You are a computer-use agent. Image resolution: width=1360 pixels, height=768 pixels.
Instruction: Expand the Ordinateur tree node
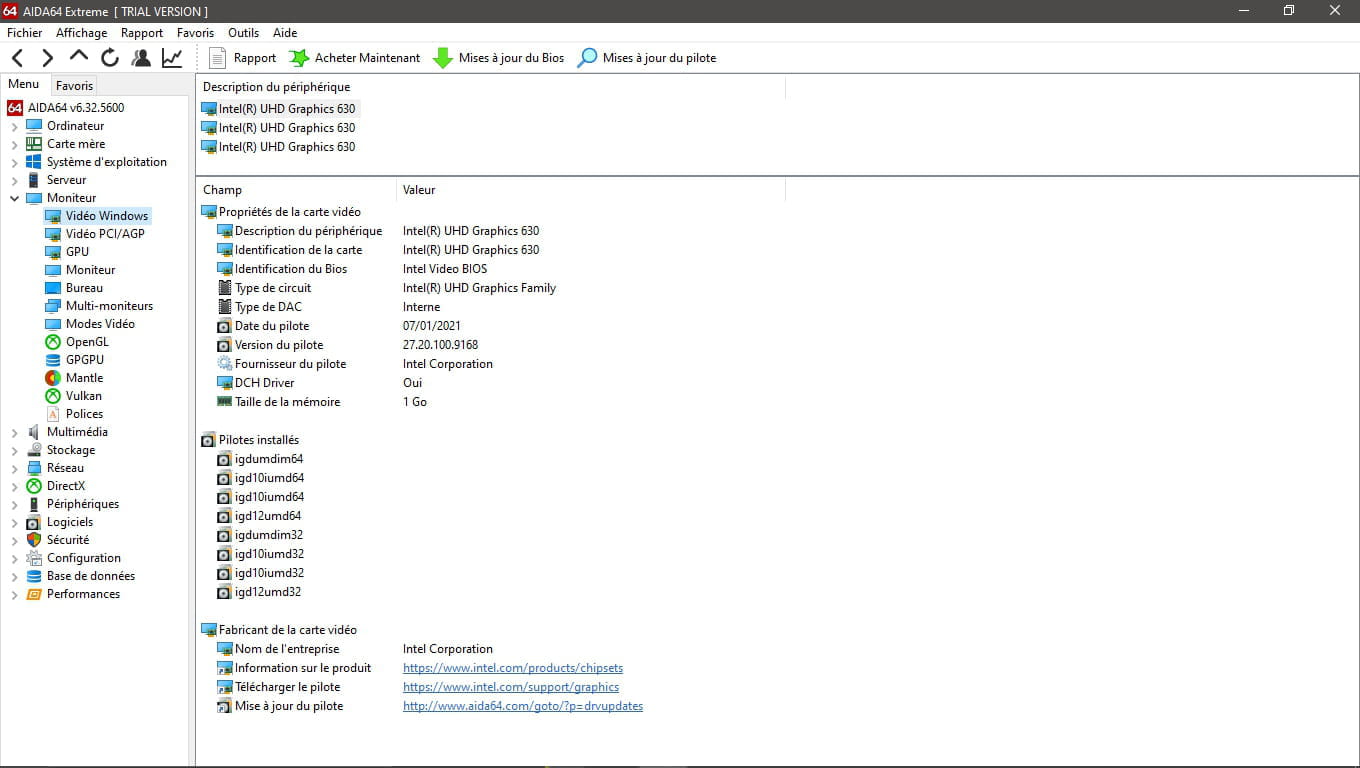click(14, 126)
